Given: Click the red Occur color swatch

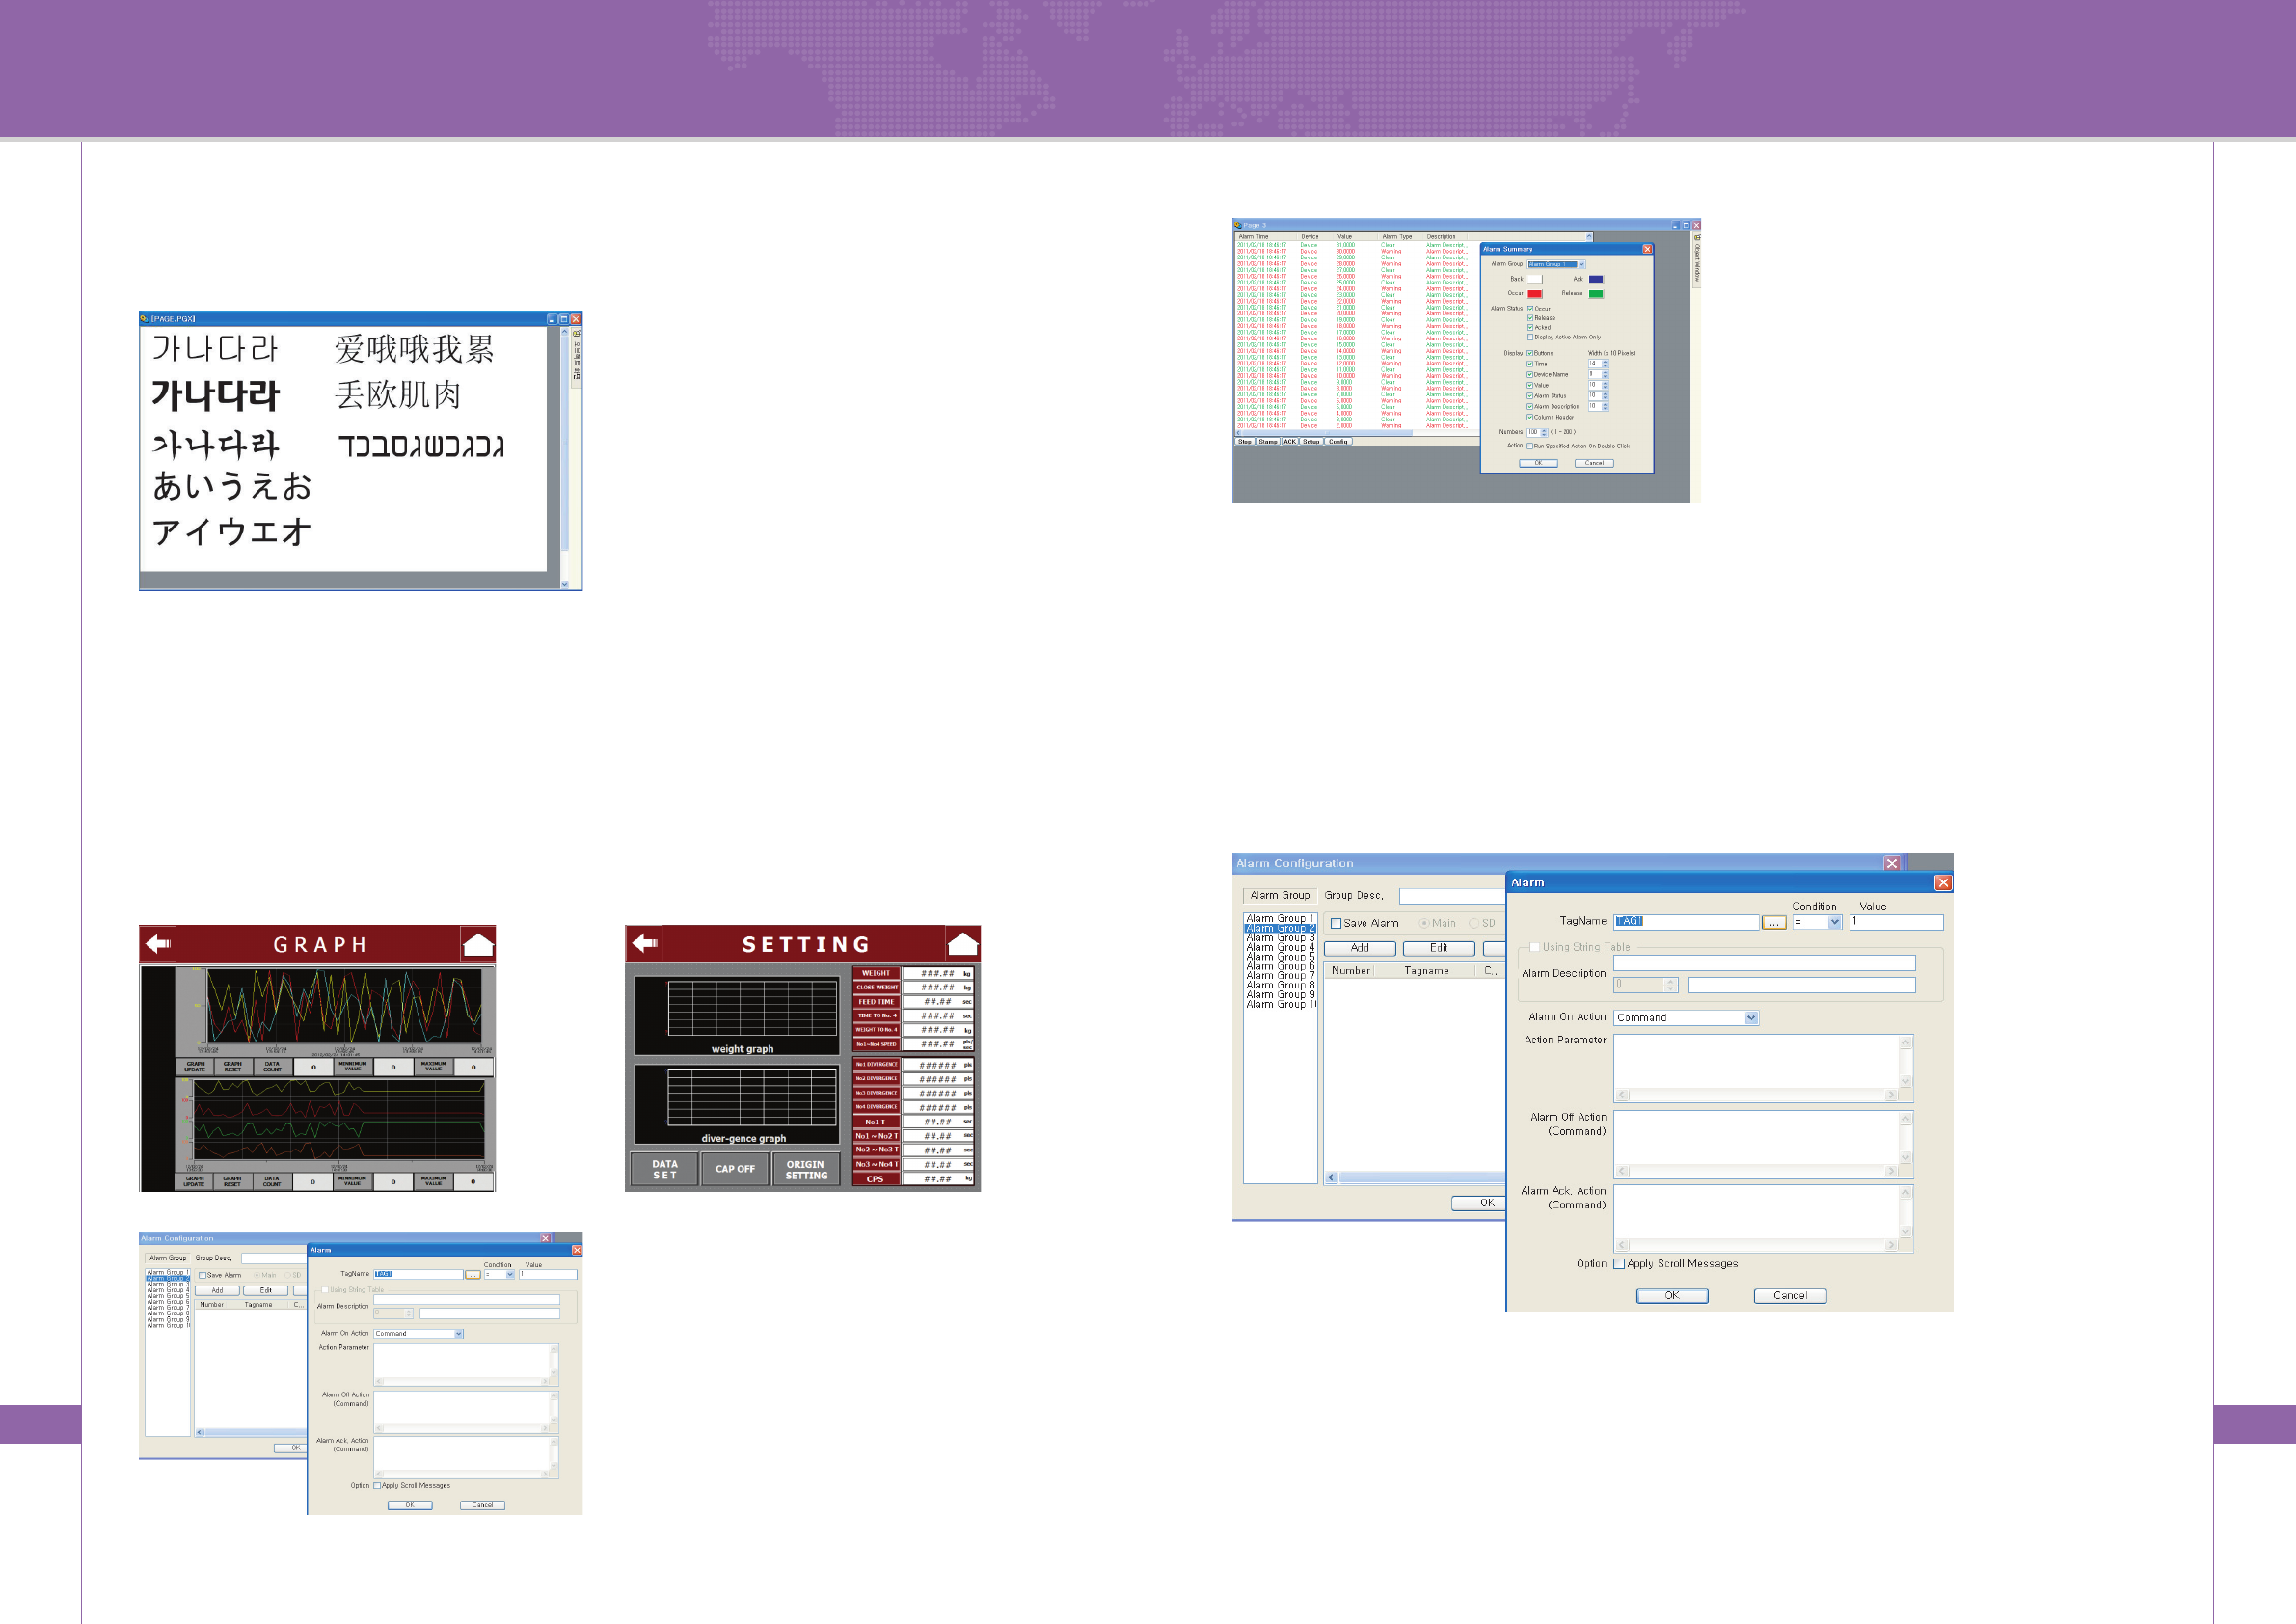Looking at the screenshot, I should coord(1534,294).
